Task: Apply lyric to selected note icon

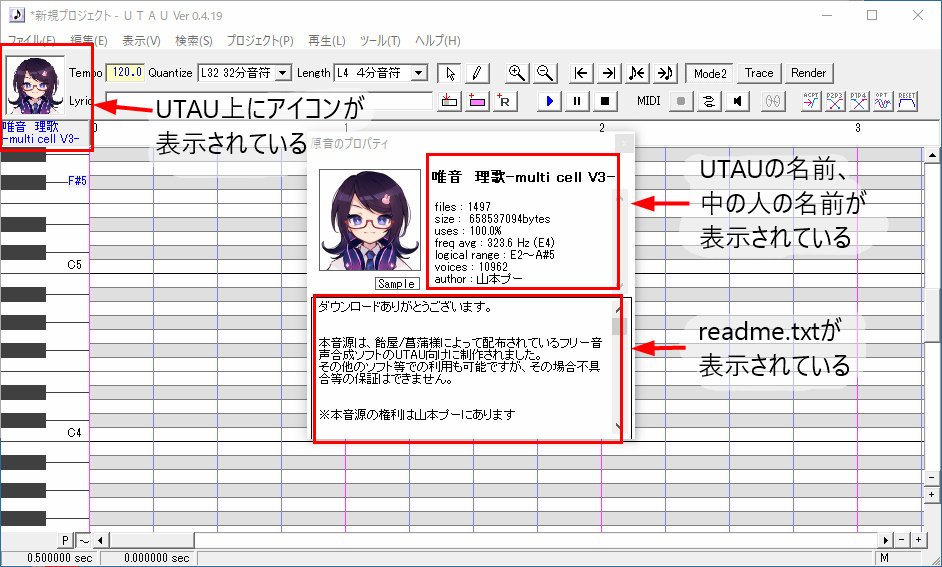Action: [x=449, y=101]
